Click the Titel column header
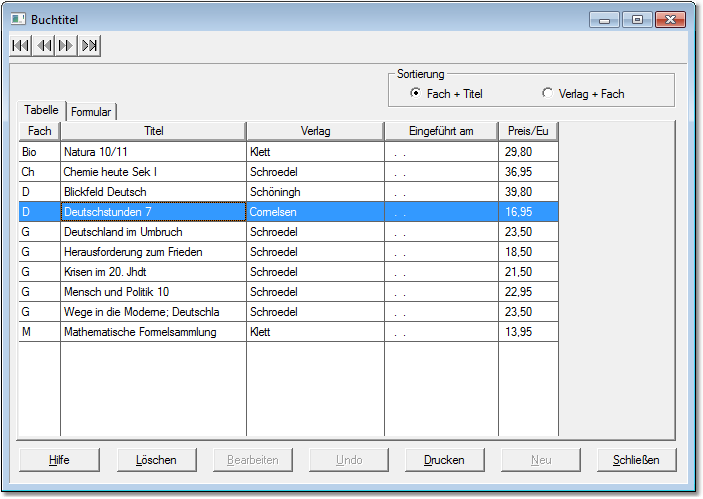This screenshot has width=703, height=499. point(153,131)
